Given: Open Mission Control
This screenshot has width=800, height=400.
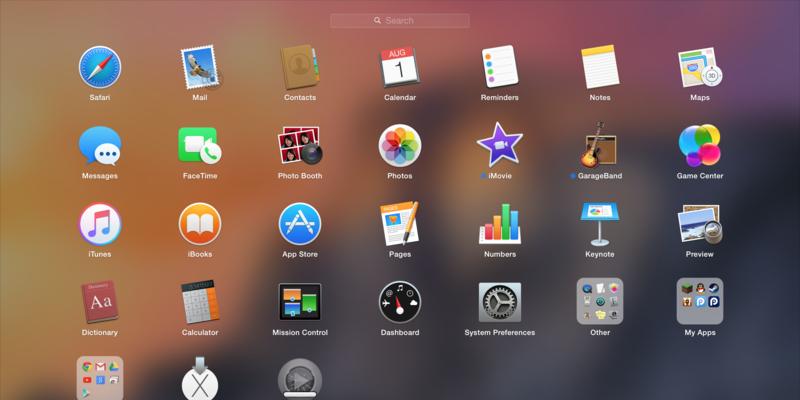Looking at the screenshot, I should 300,302.
